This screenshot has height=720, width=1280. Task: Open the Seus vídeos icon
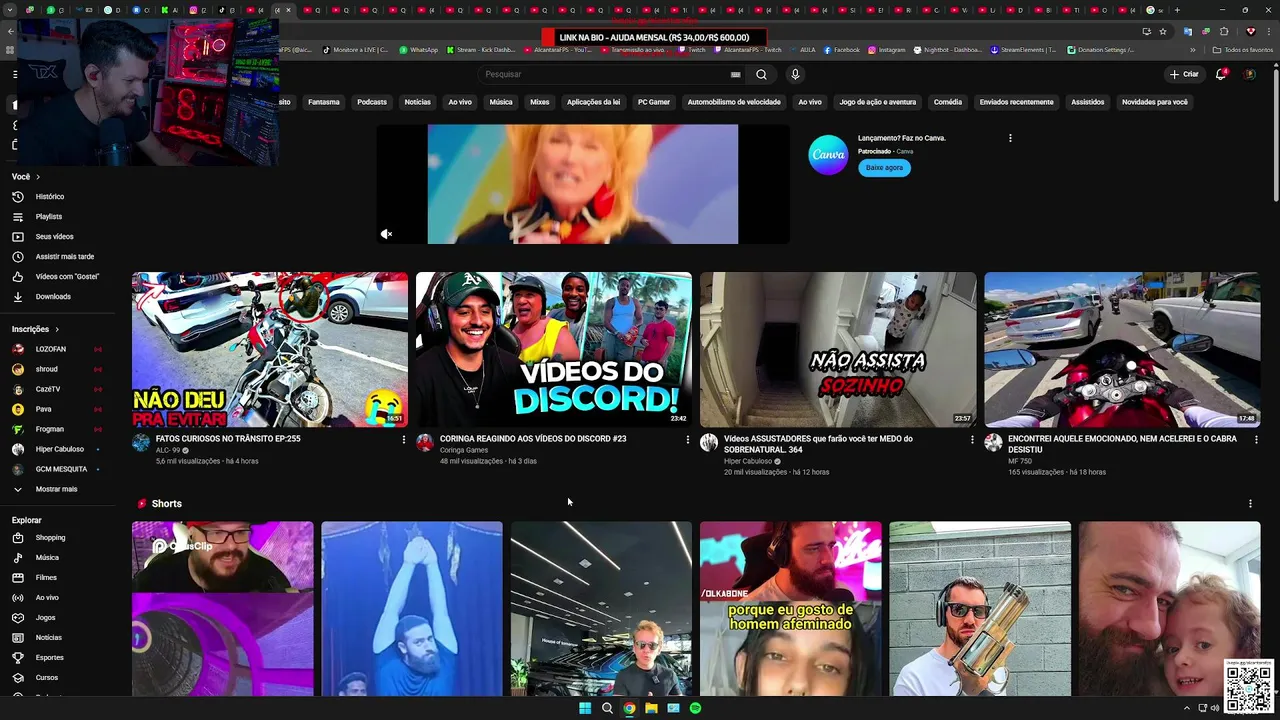click(x=17, y=236)
